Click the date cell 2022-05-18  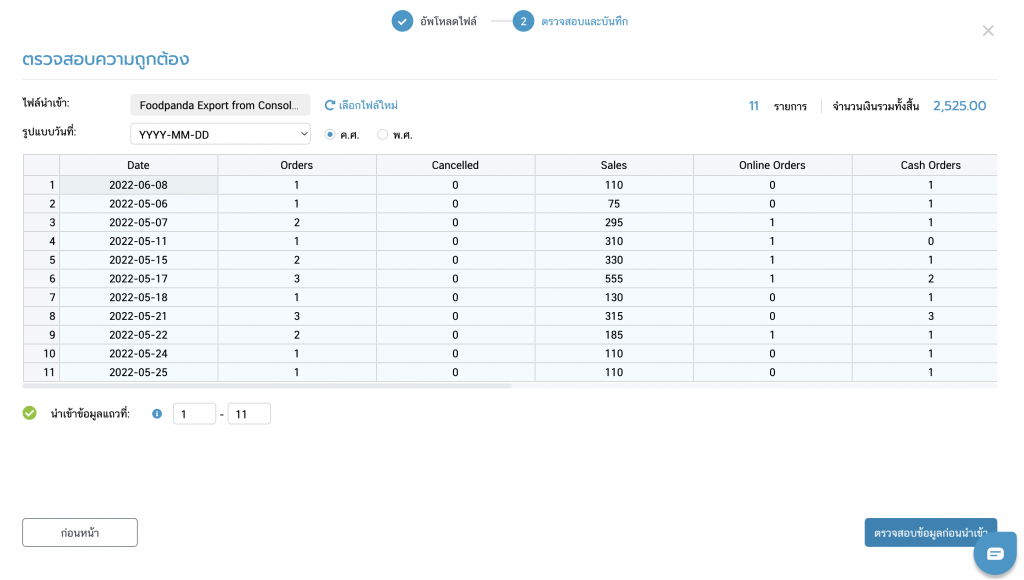(138, 297)
